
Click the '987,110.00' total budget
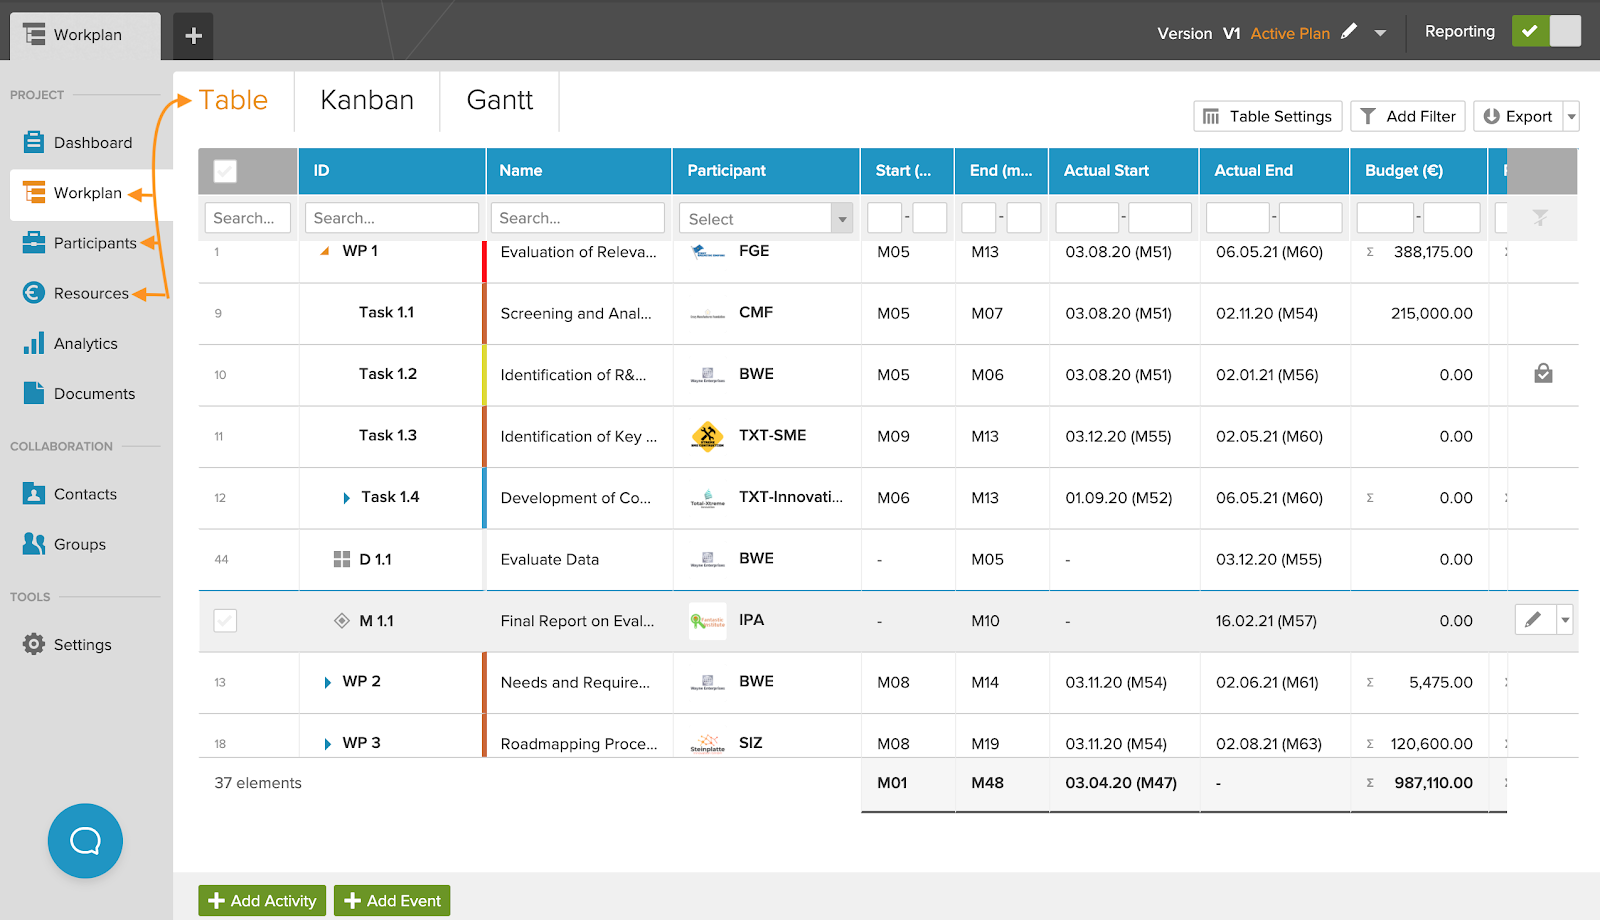1433,783
